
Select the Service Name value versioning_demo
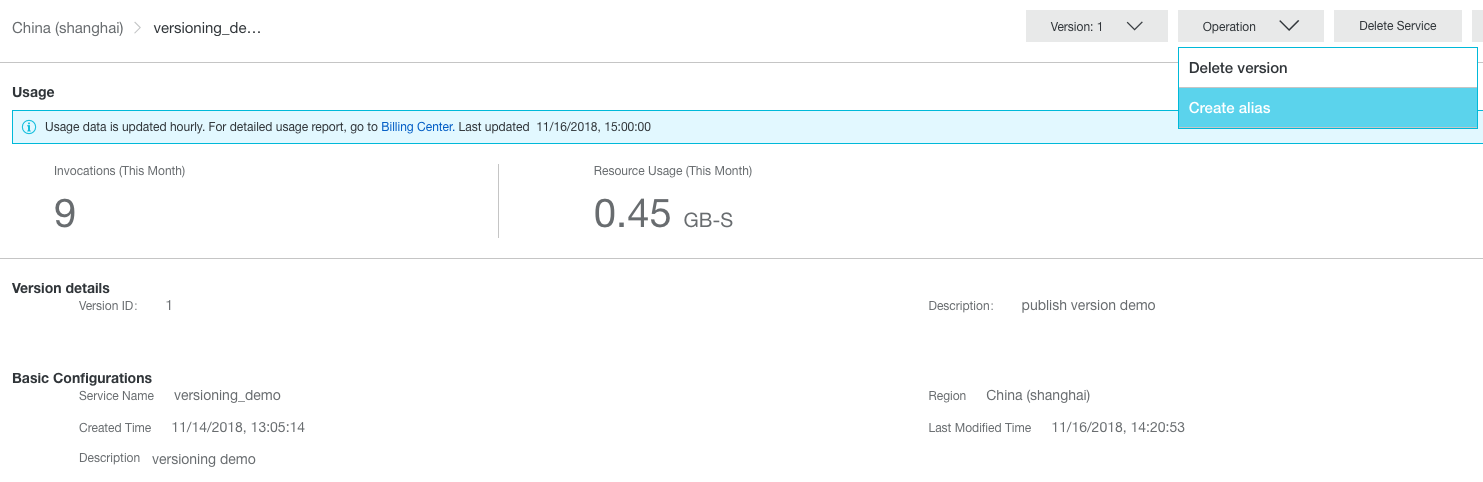click(227, 395)
